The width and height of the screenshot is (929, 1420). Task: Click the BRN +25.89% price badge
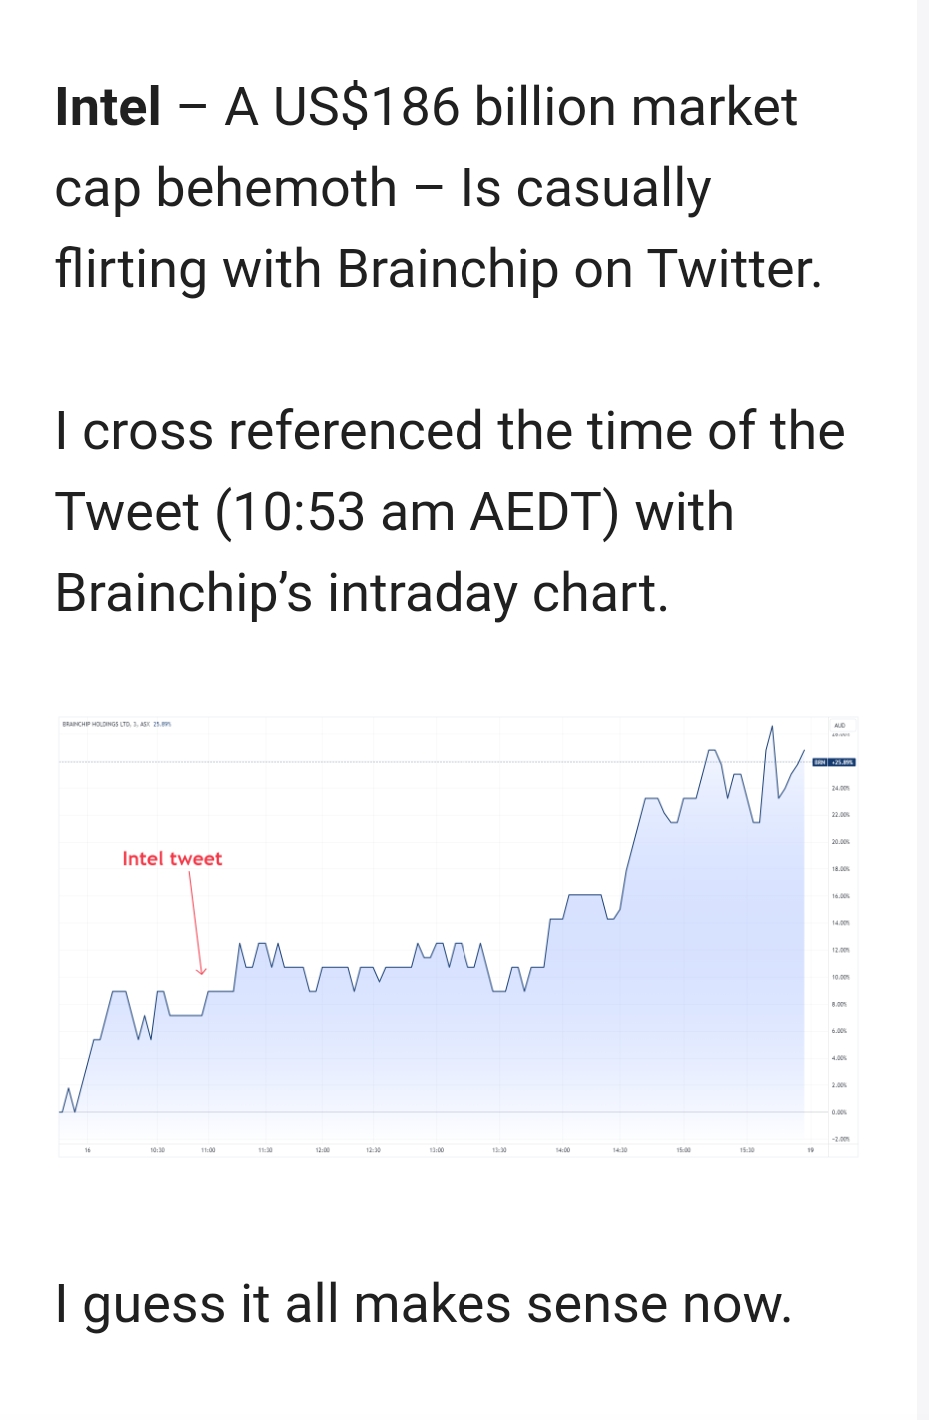click(x=834, y=762)
